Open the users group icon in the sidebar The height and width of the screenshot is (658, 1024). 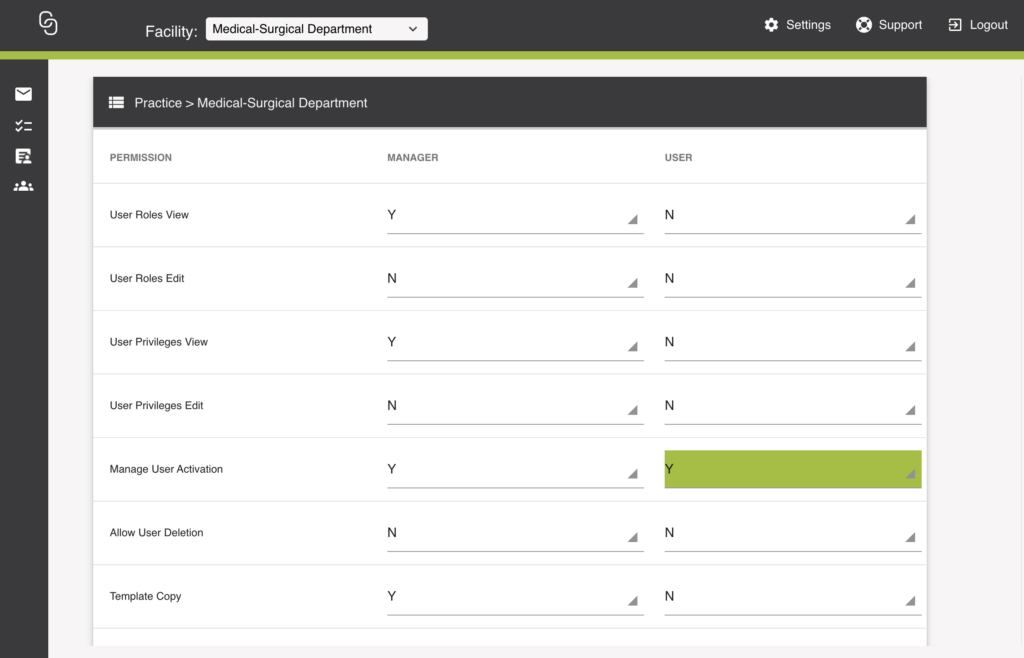pyautogui.click(x=23, y=186)
